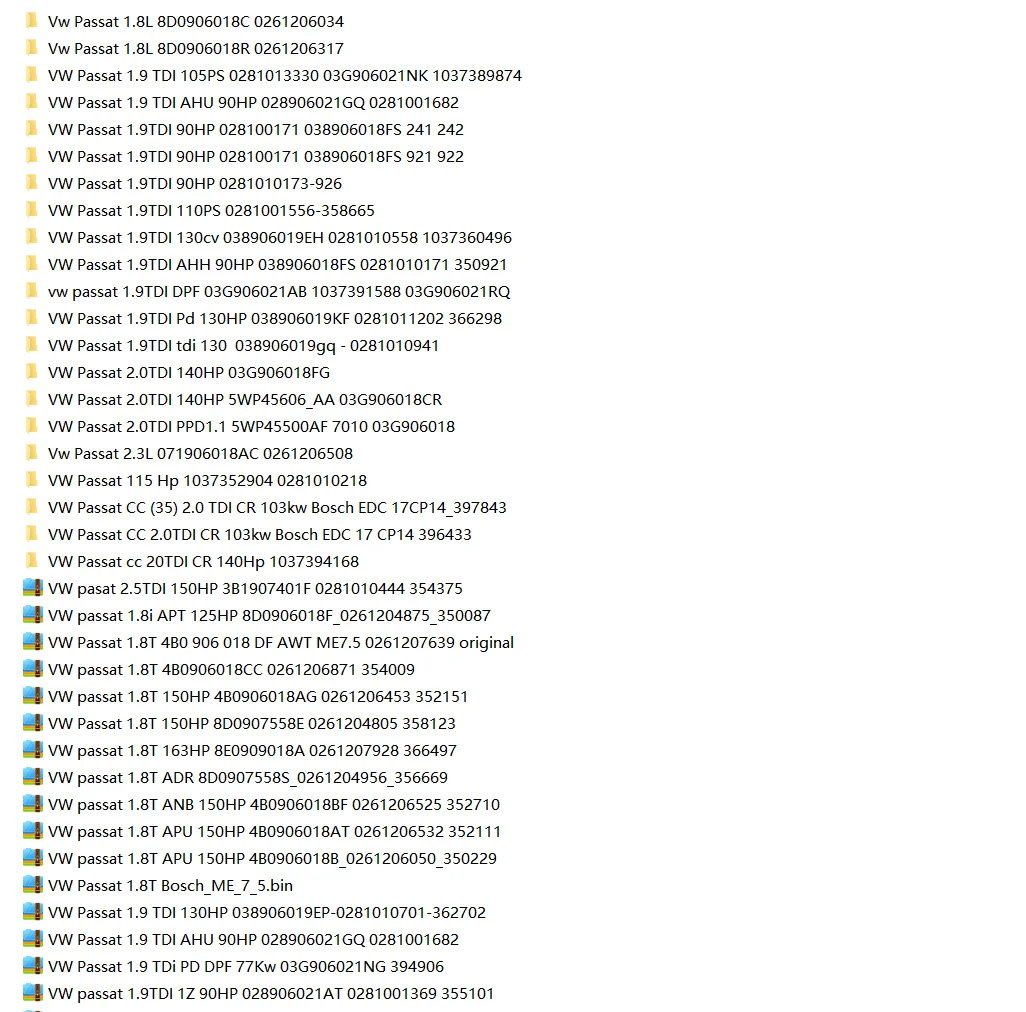Click folder icon of Vw Passat 1.8L 8D0906018C 0261206034
The width and height of the screenshot is (1026, 1012).
(x=31, y=21)
